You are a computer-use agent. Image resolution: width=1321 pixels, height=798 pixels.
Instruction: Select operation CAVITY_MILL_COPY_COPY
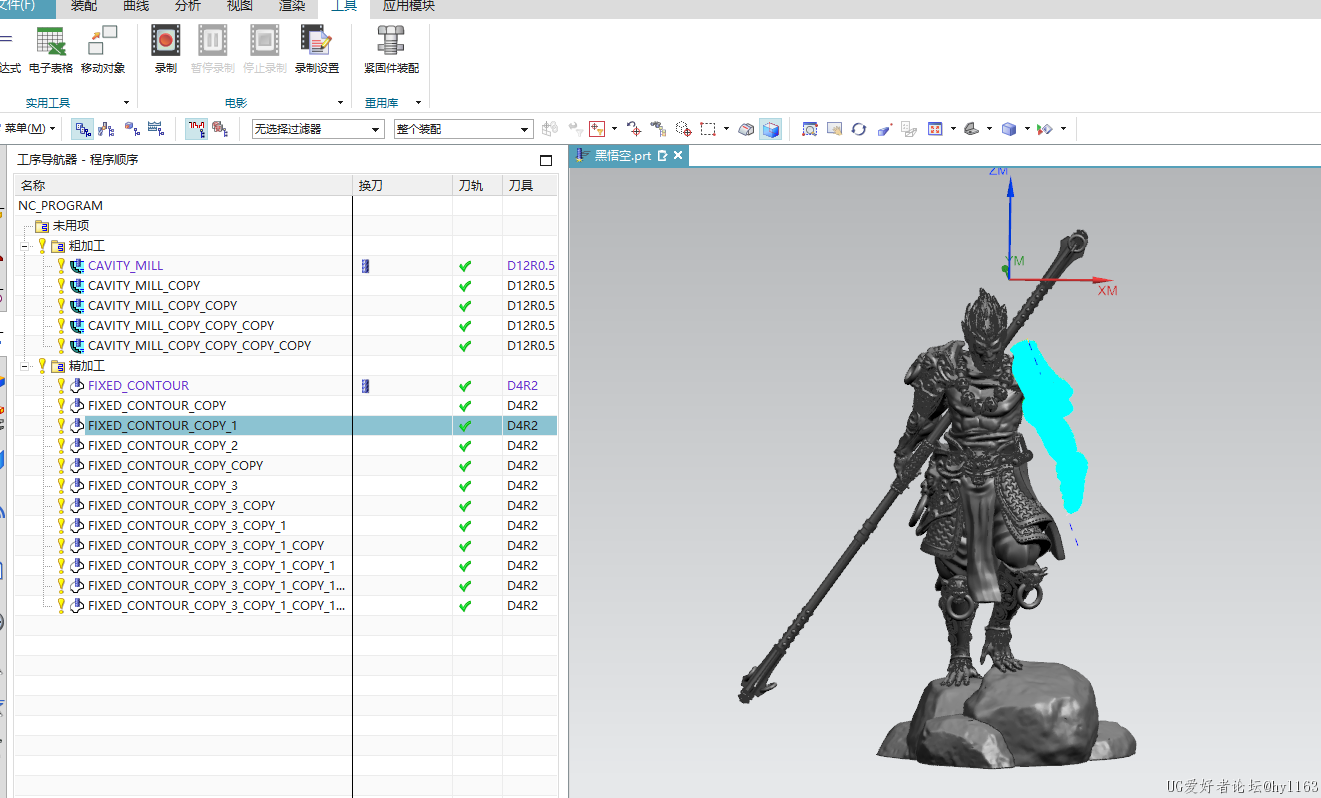coord(162,306)
